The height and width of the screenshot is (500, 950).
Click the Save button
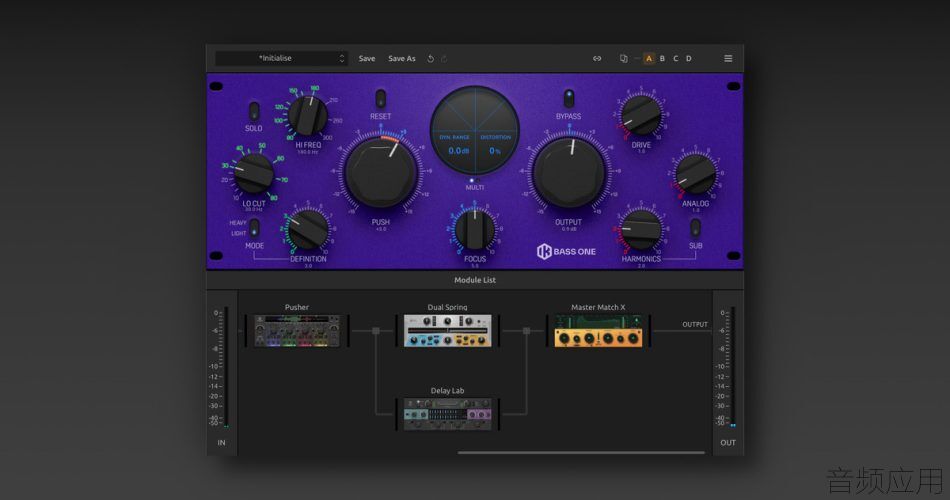click(x=367, y=59)
